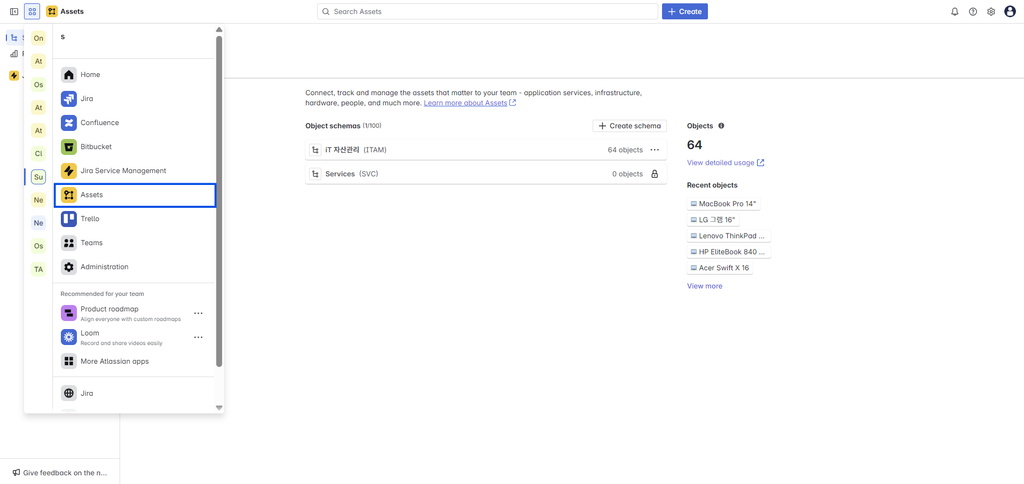The width and height of the screenshot is (1024, 484).
Task: Open Trello from the app list
Action: point(135,219)
